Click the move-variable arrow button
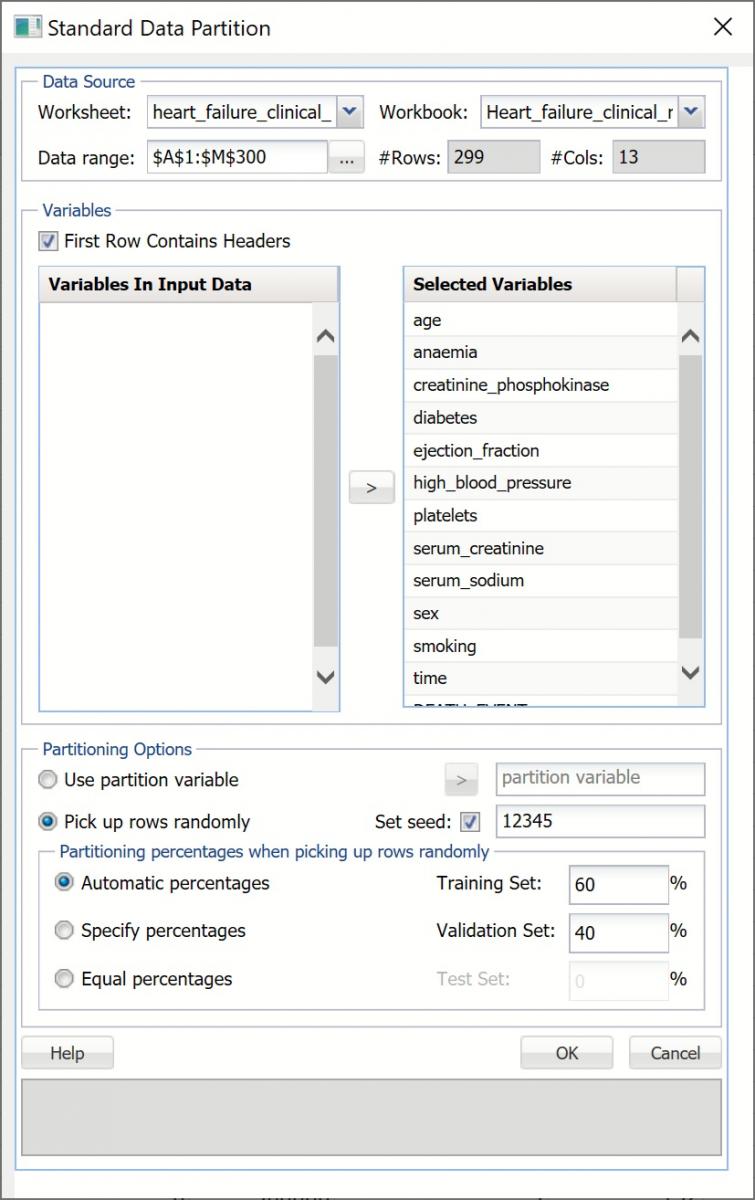The height and width of the screenshot is (1200, 755). pyautogui.click(x=371, y=487)
